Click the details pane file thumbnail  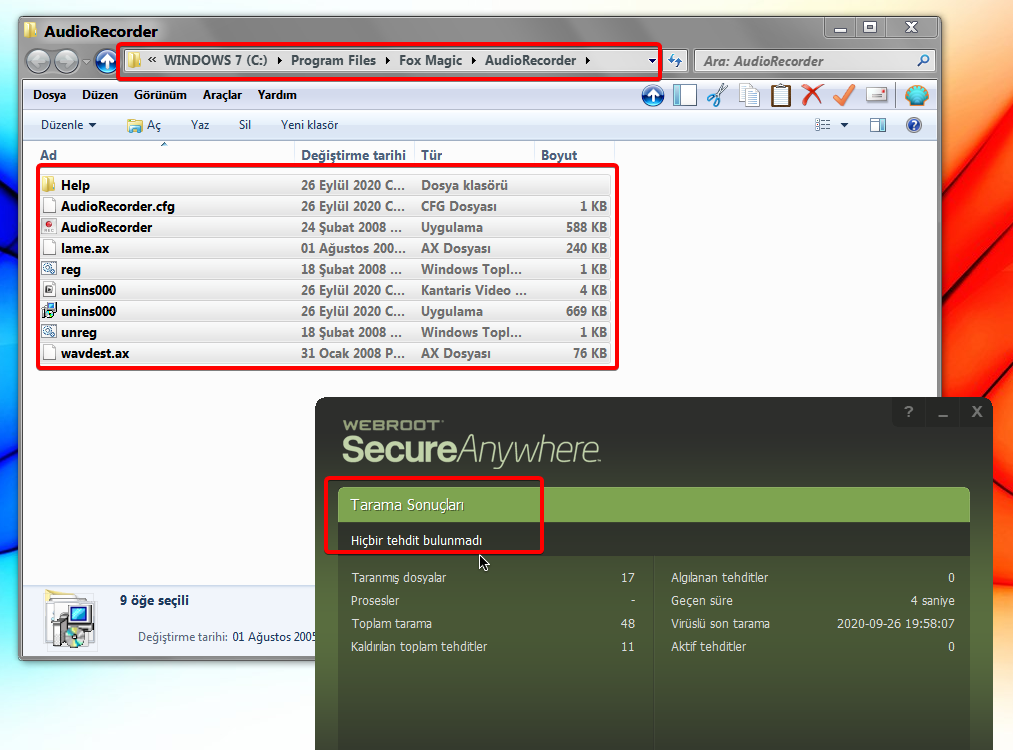(70, 621)
